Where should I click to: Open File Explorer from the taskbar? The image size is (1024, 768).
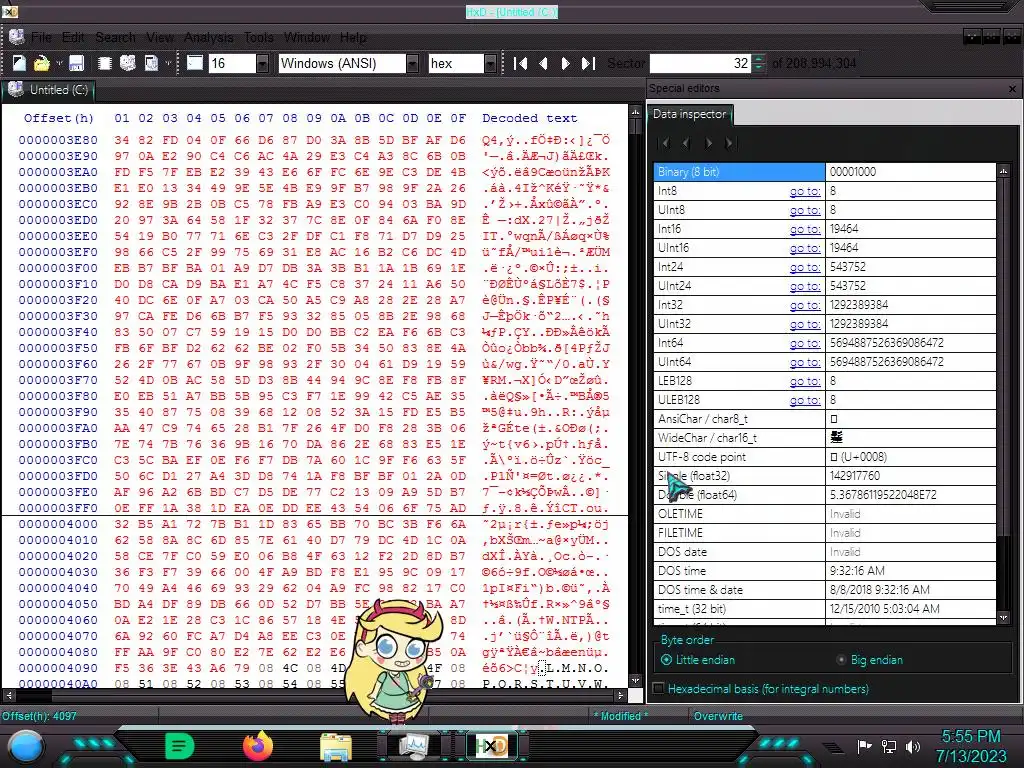click(x=336, y=746)
